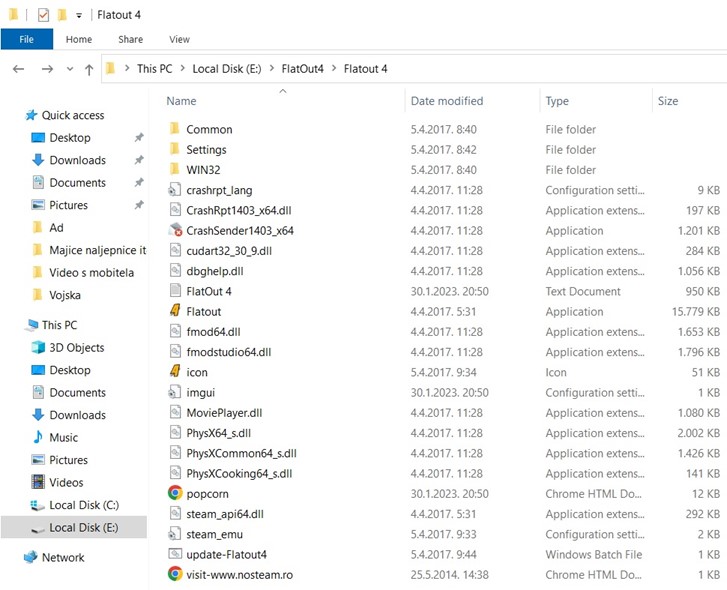Click the yellow icon file named icon

pos(174,373)
